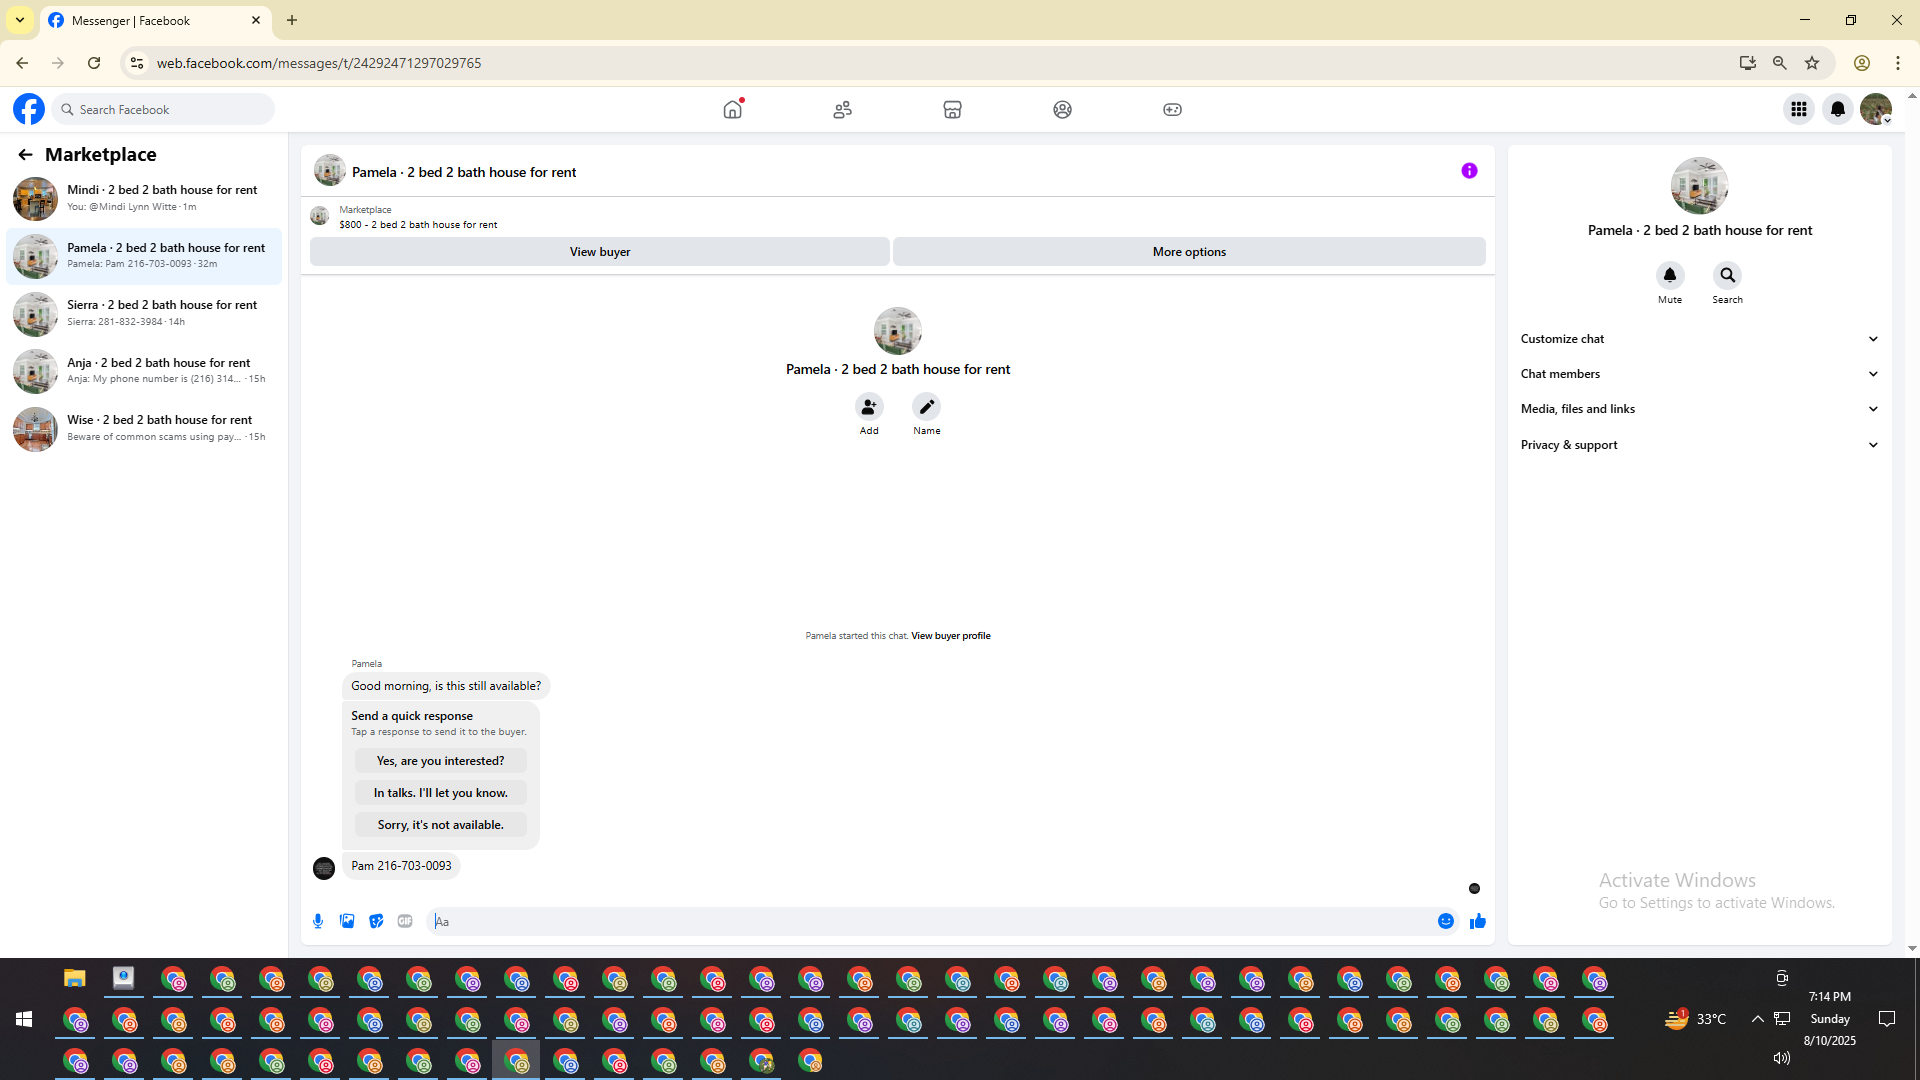Open the GIF picker icon
The width and height of the screenshot is (1920, 1080).
[x=405, y=921]
